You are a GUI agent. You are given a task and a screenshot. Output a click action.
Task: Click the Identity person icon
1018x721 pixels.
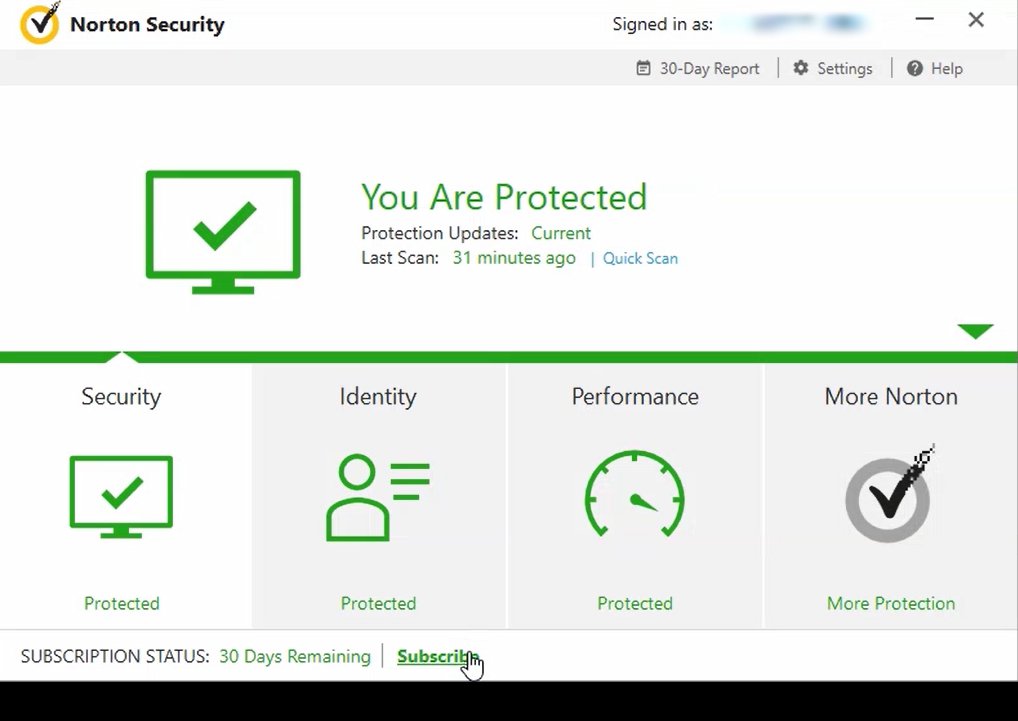coord(377,497)
